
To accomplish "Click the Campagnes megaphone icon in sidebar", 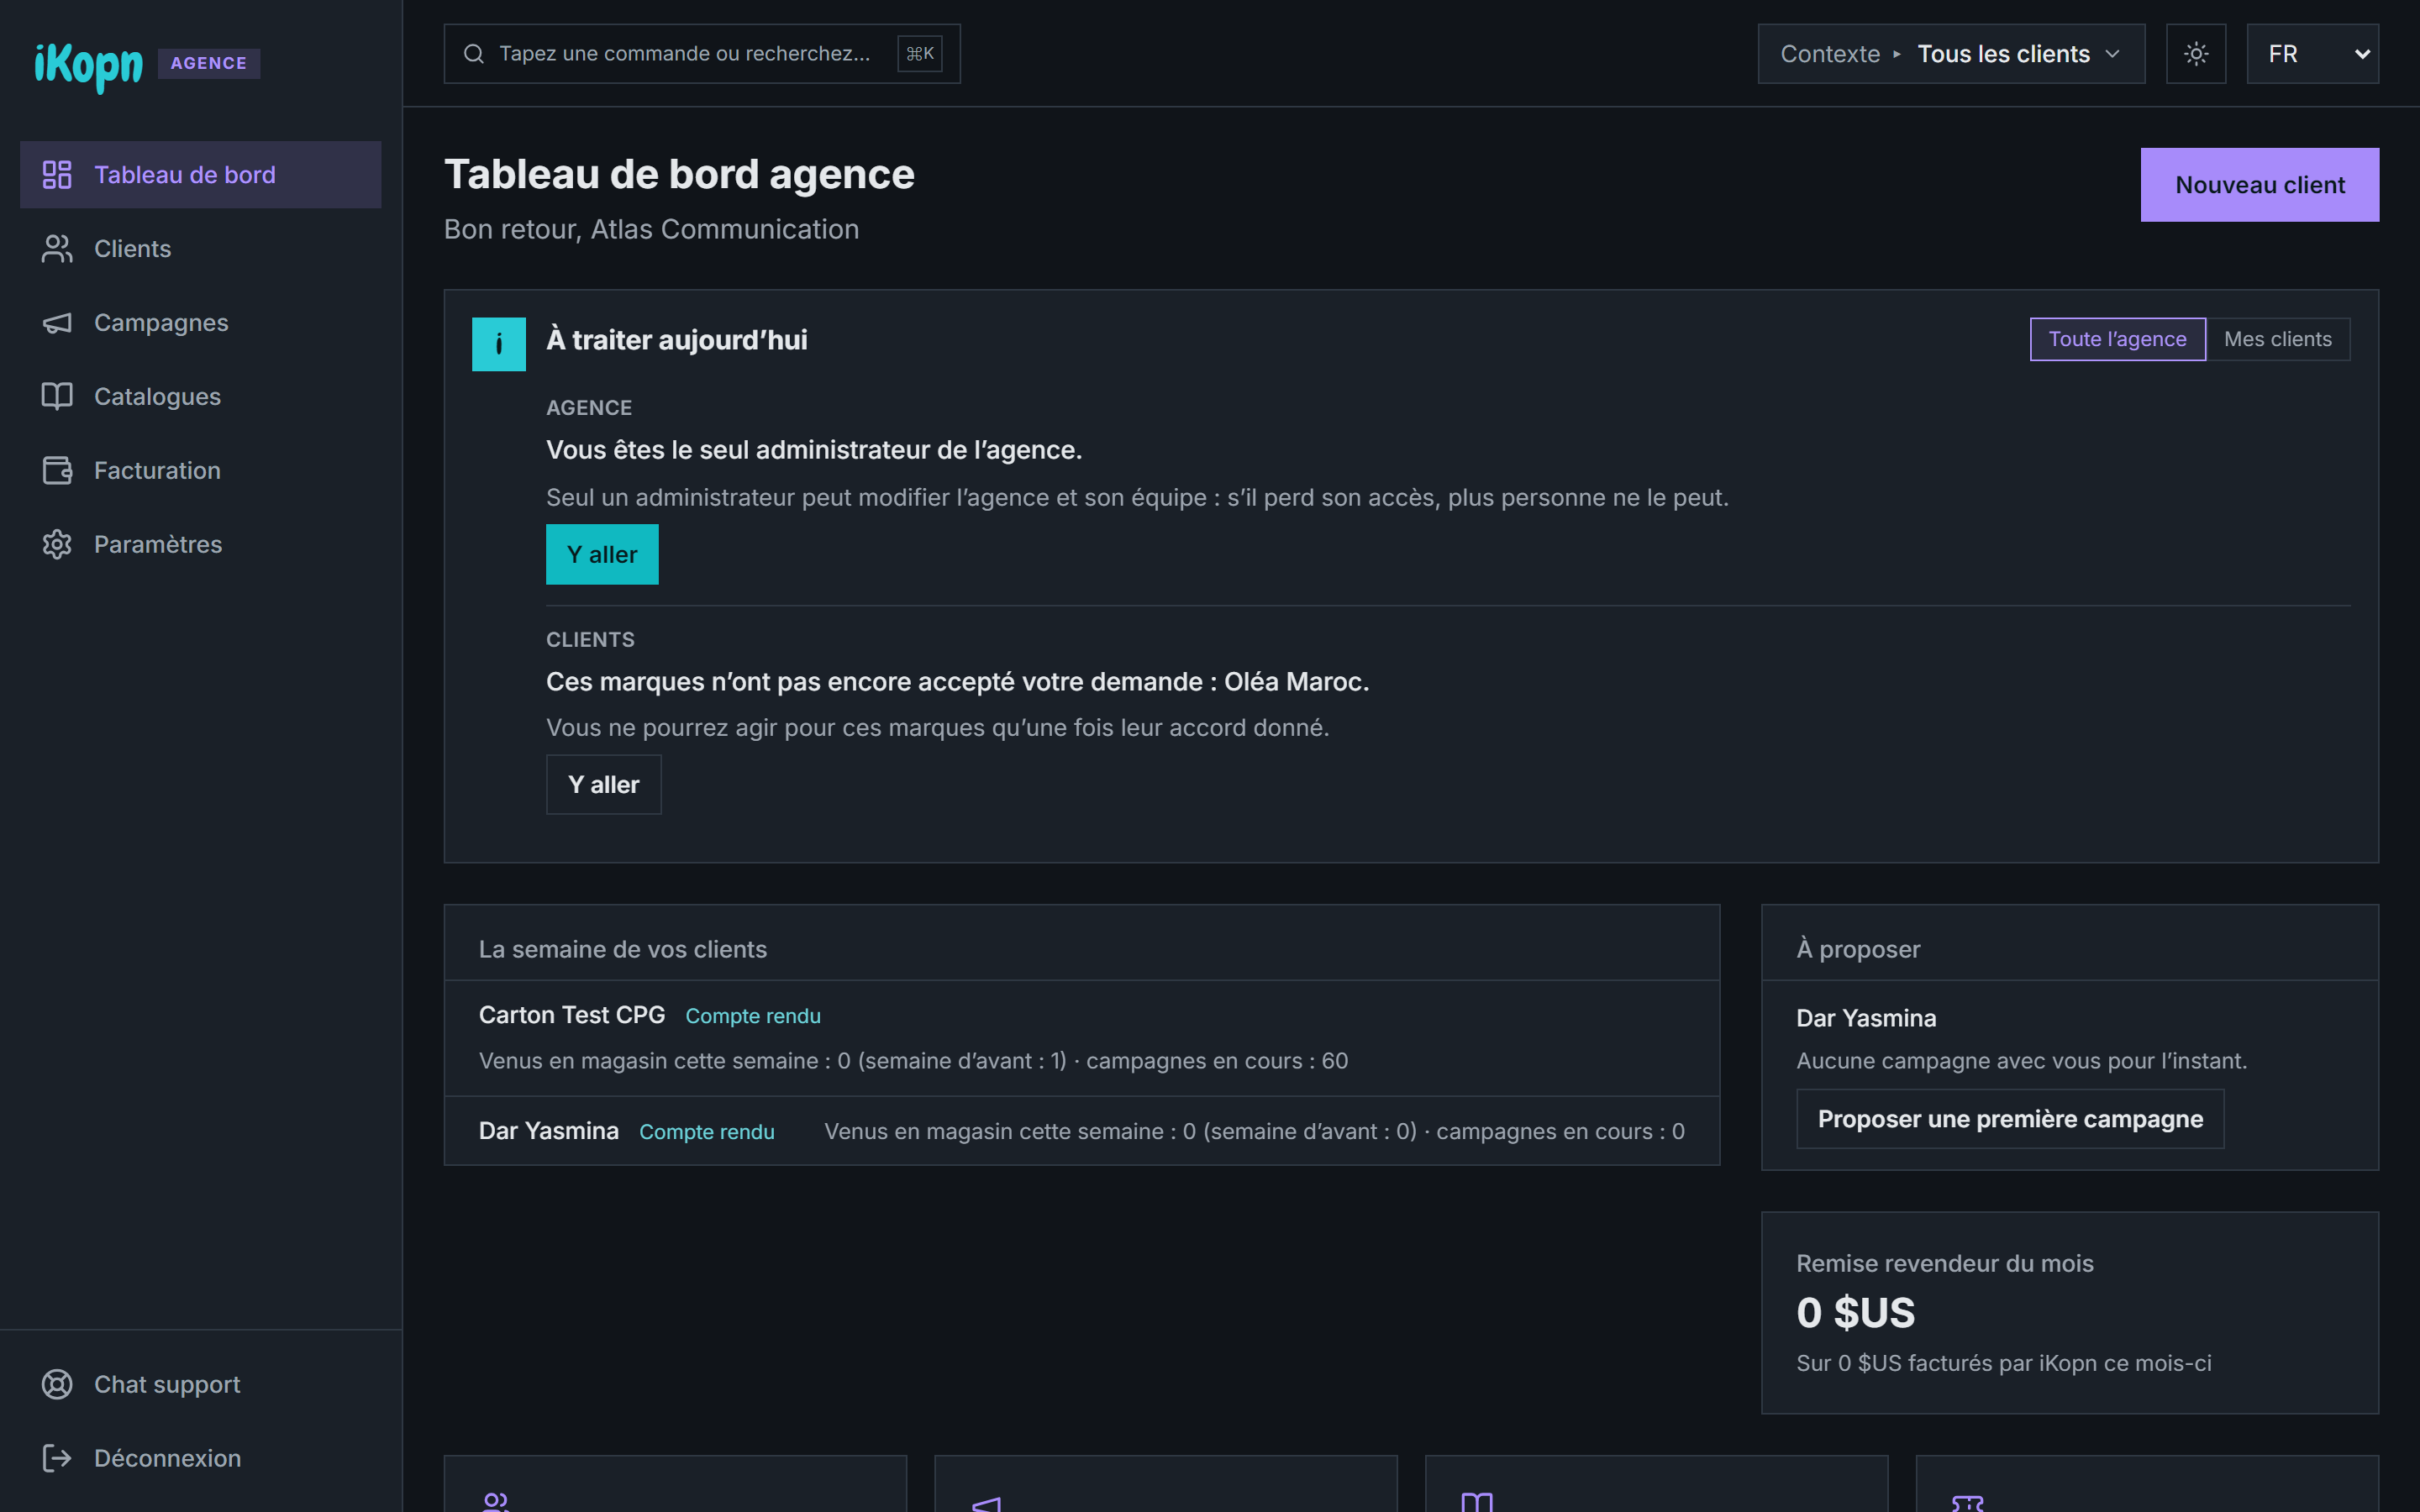I will click(57, 323).
